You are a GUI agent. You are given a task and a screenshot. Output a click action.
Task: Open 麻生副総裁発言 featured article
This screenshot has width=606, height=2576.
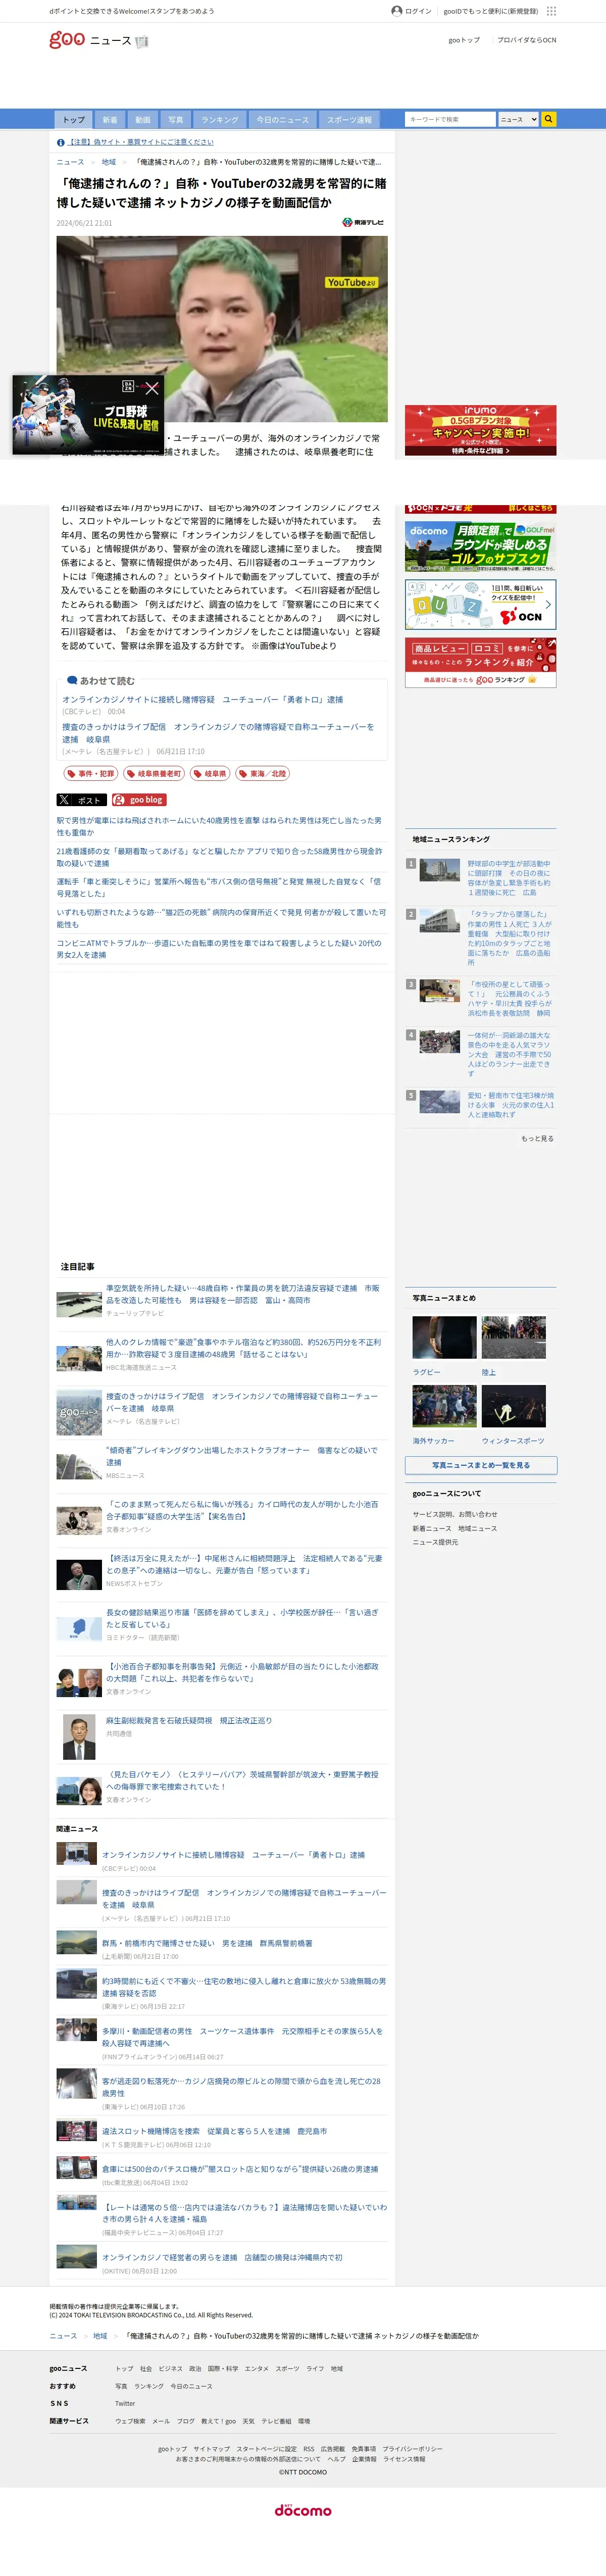point(189,1721)
